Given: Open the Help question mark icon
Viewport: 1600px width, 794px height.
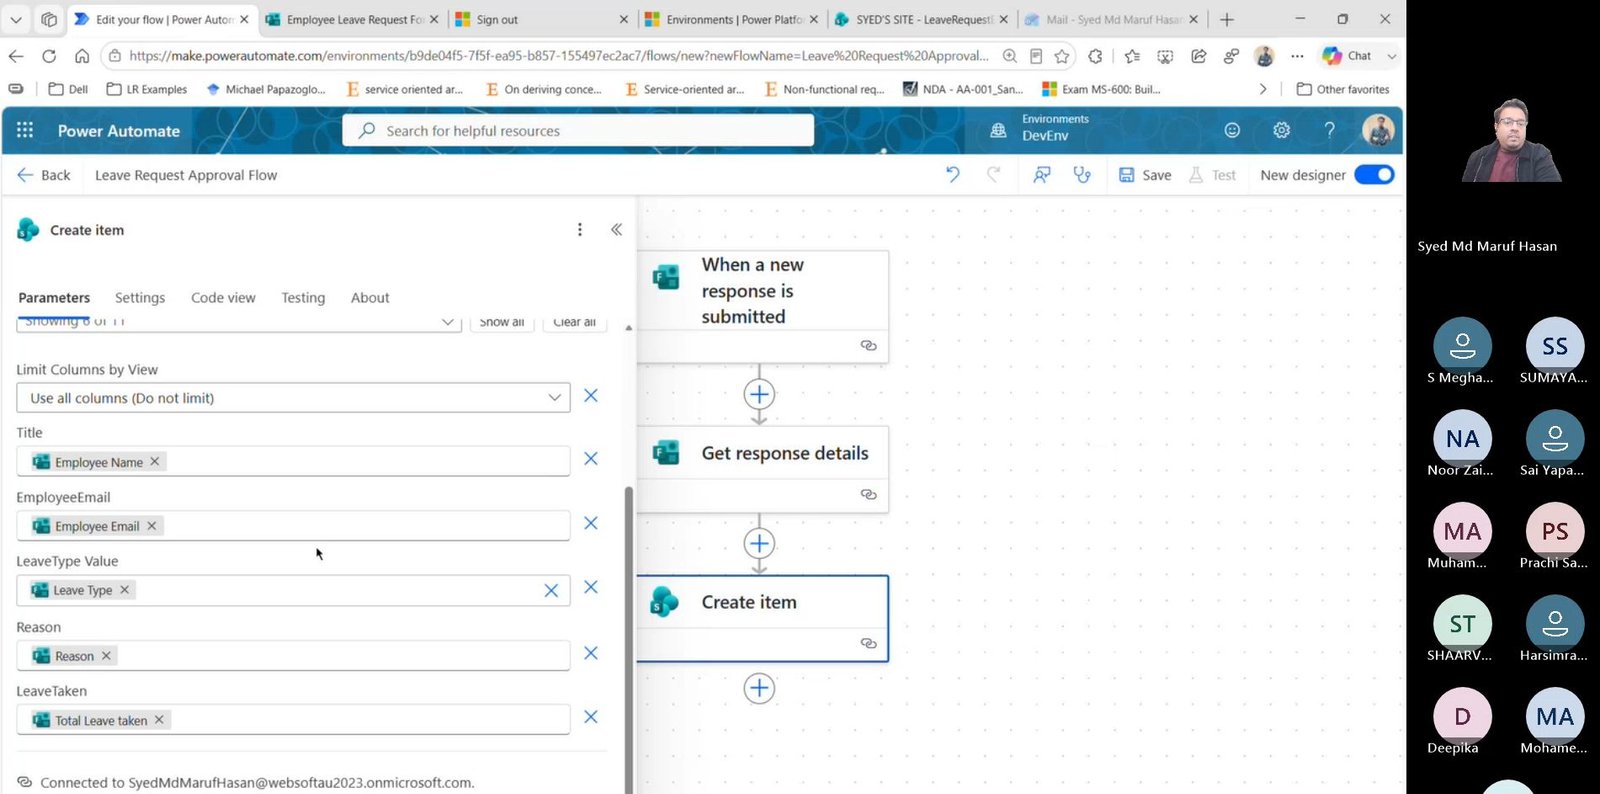Looking at the screenshot, I should tap(1329, 130).
